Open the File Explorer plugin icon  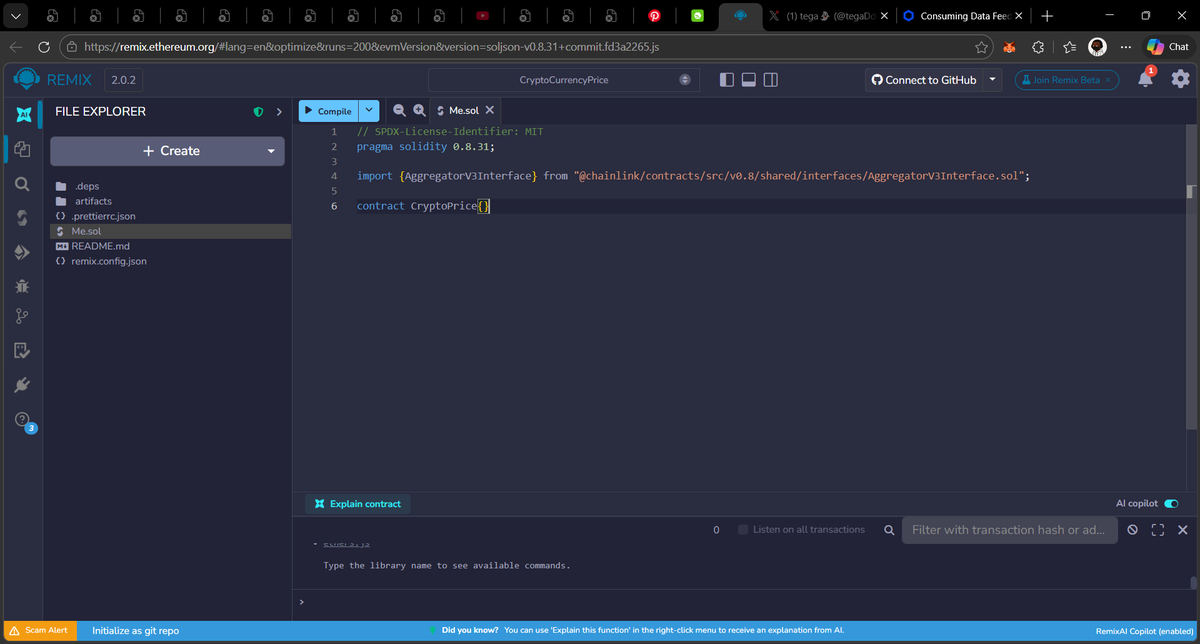22,150
